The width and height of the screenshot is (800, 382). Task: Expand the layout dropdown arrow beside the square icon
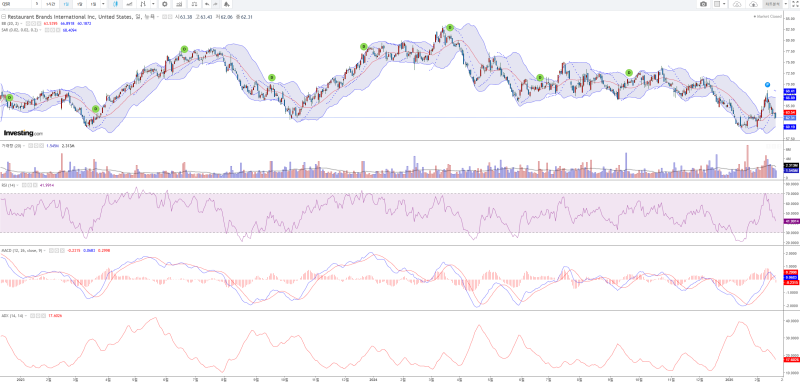coord(724,4)
